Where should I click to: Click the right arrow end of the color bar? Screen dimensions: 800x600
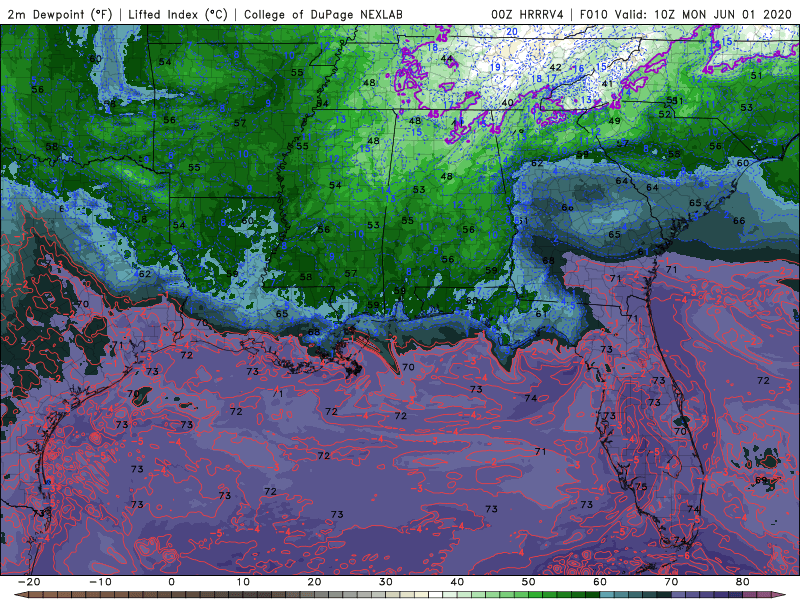(x=781, y=595)
